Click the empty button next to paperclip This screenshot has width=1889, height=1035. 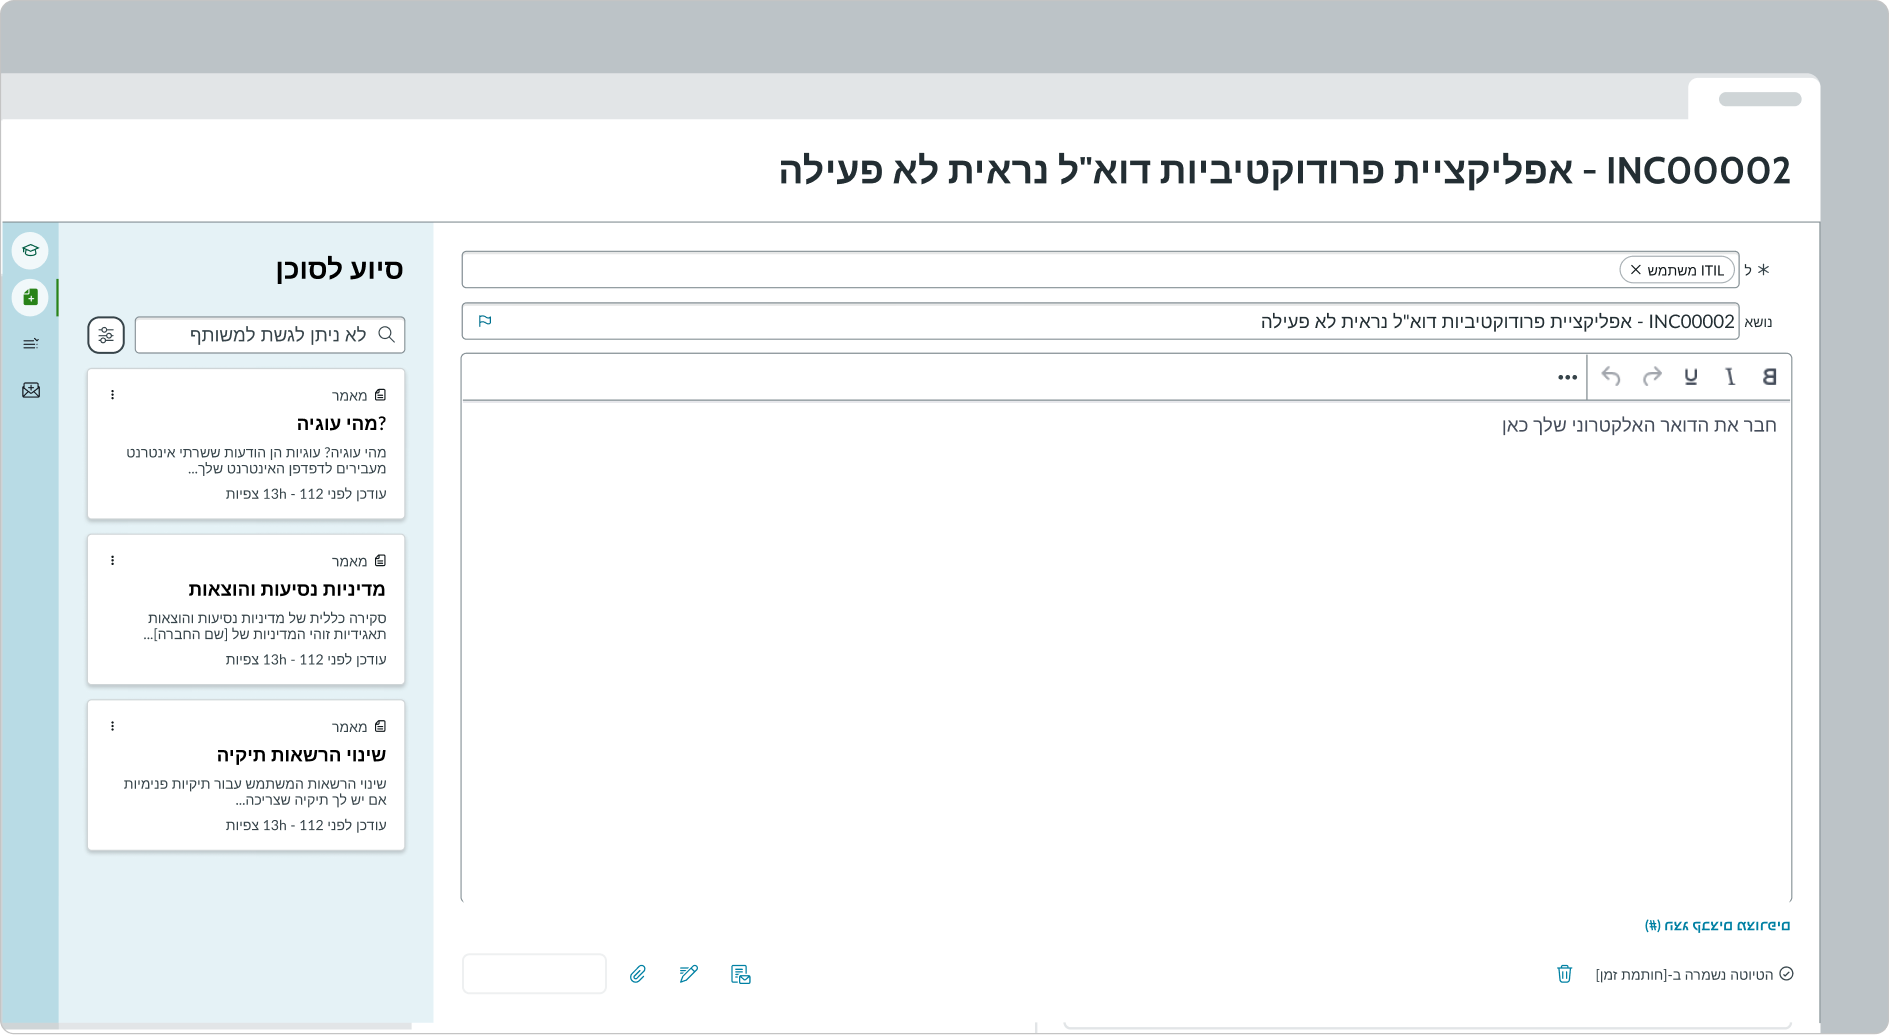click(x=534, y=974)
